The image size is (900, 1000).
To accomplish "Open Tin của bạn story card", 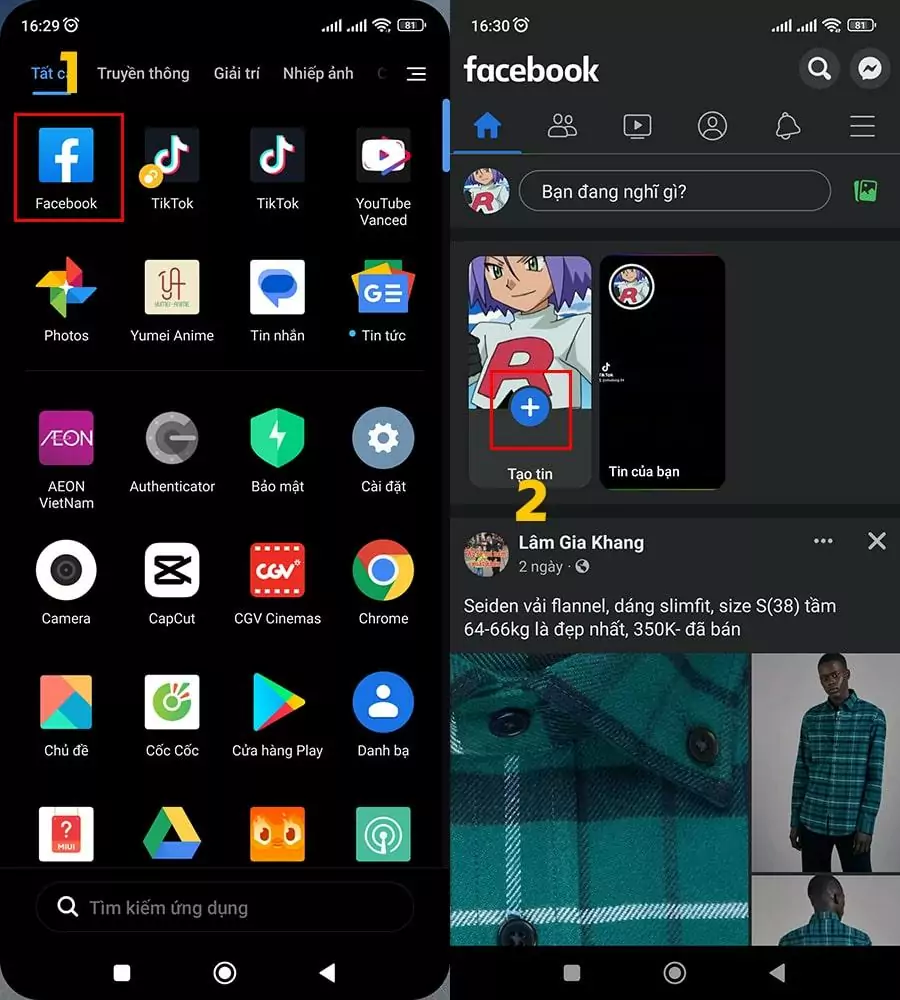I will pos(662,372).
